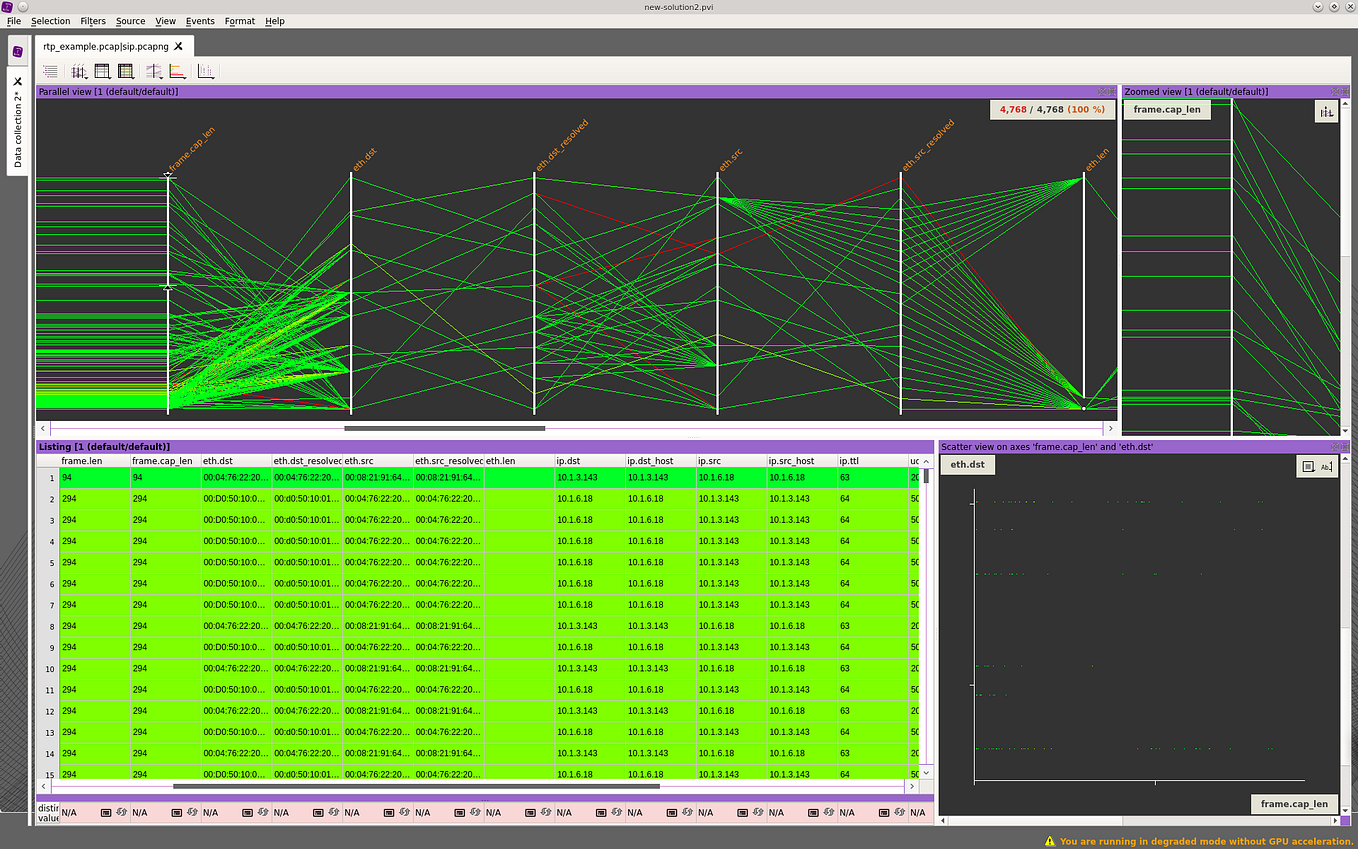The width and height of the screenshot is (1358, 849).
Task: Click the frame.cap_len button in the Zoomed view
Action: [1167, 109]
